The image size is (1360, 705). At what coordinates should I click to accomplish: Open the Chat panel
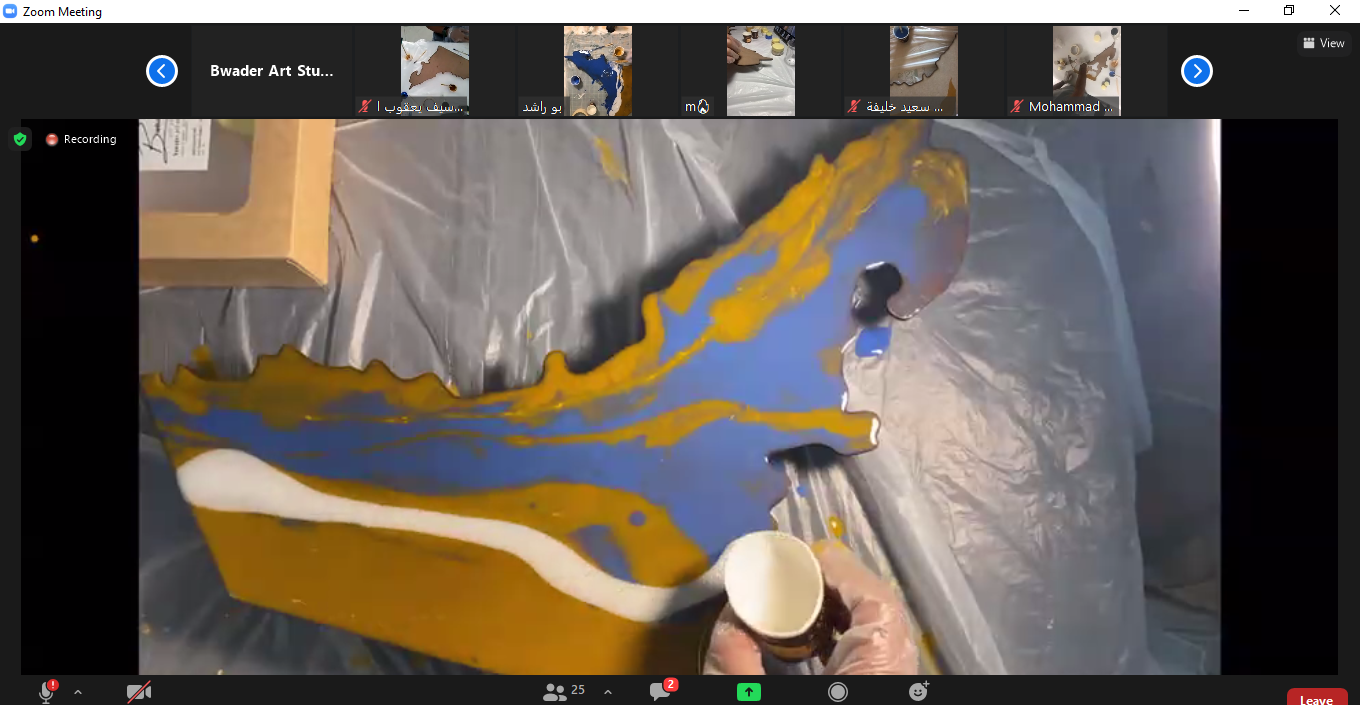point(661,691)
